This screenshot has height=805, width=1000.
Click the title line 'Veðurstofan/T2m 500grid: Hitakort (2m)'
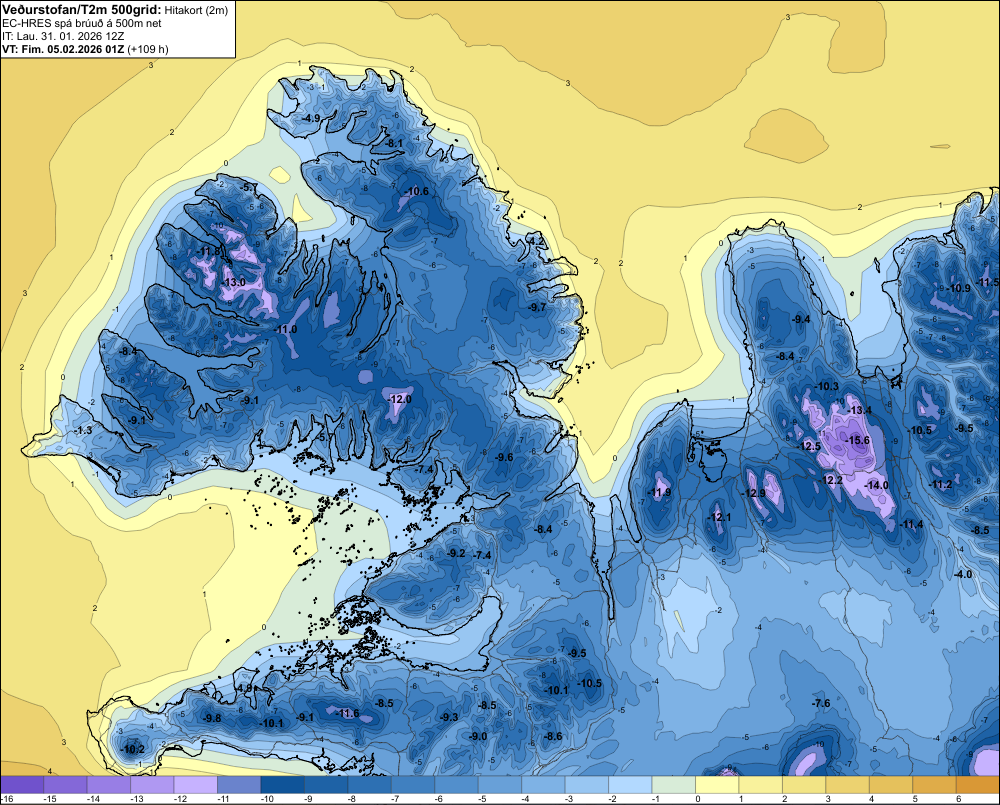pyautogui.click(x=114, y=10)
